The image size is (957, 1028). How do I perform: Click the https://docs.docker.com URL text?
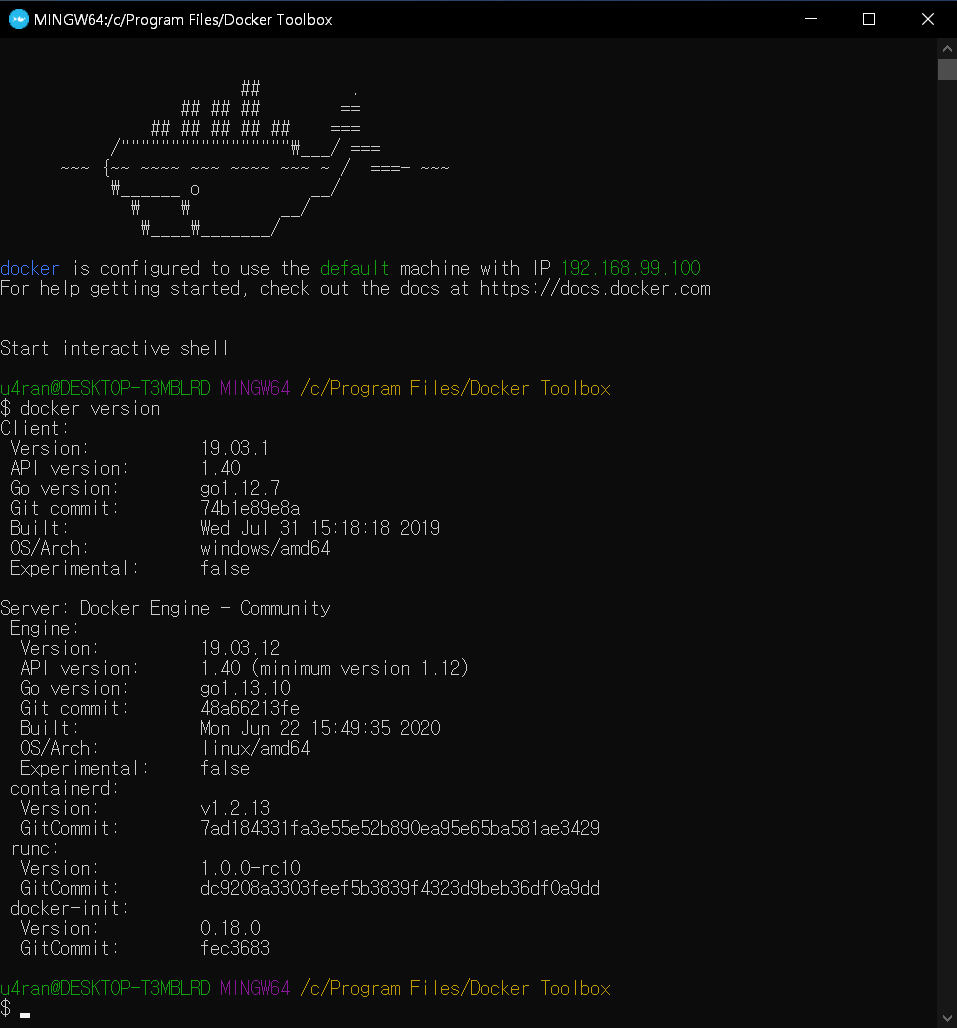(x=595, y=288)
